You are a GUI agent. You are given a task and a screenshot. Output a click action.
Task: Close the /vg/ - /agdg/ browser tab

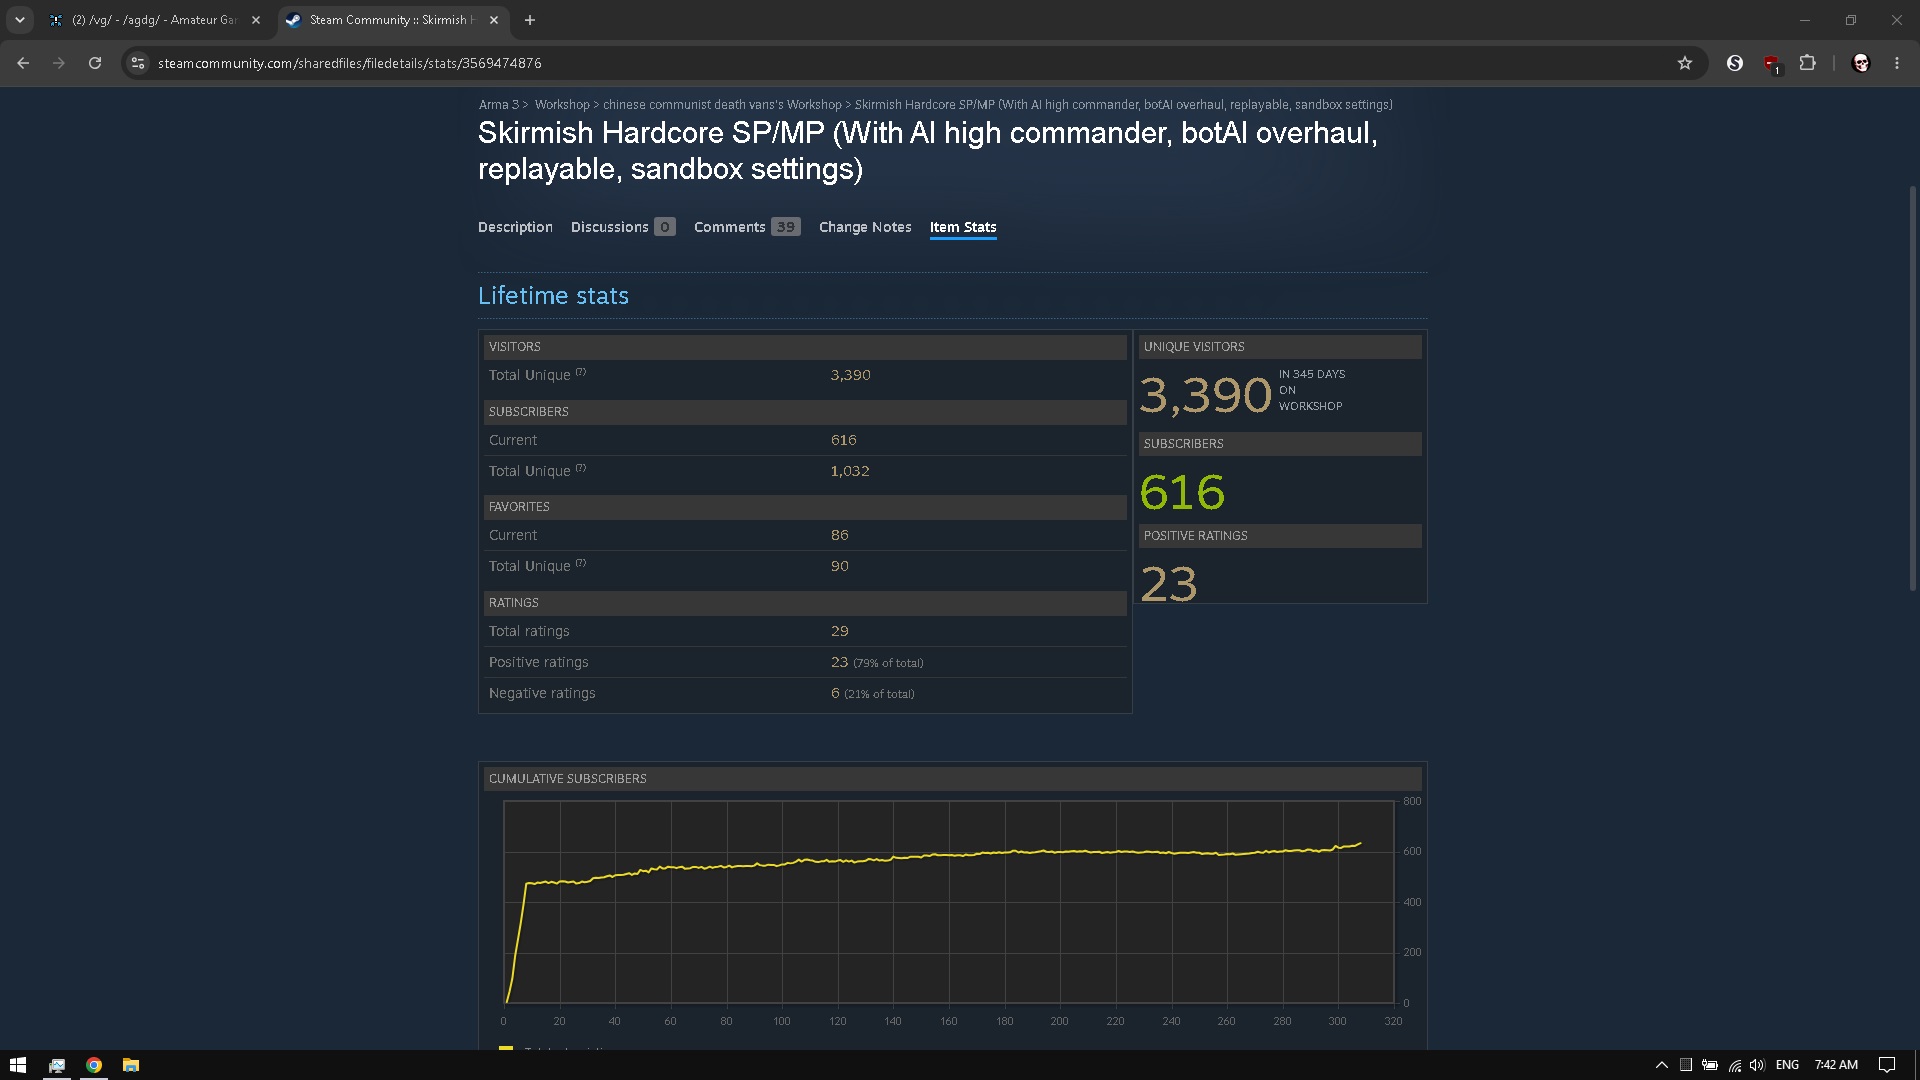[256, 20]
